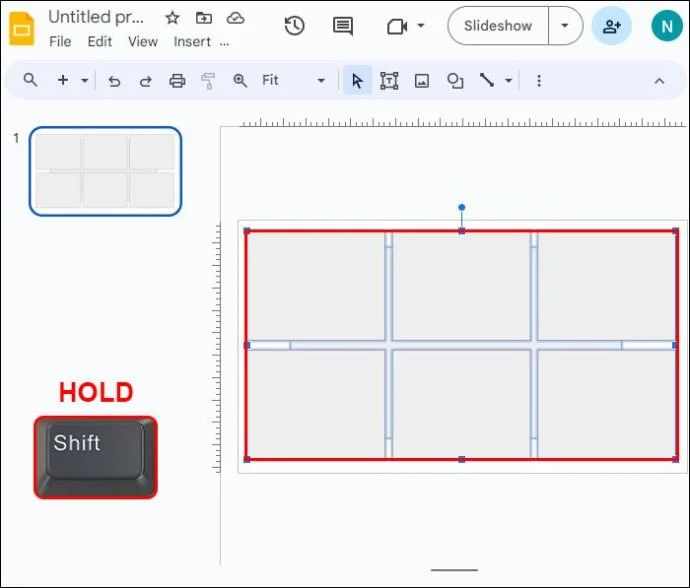Add a new slide plus button
Image resolution: width=690 pixels, height=588 pixels.
[63, 80]
